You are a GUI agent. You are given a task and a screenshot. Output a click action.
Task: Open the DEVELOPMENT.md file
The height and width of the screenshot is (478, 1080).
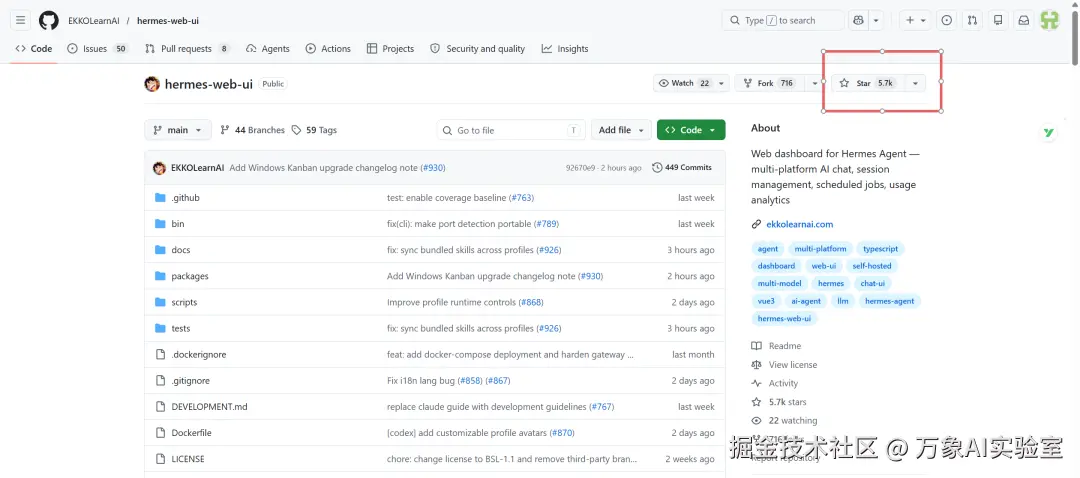tap(209, 407)
